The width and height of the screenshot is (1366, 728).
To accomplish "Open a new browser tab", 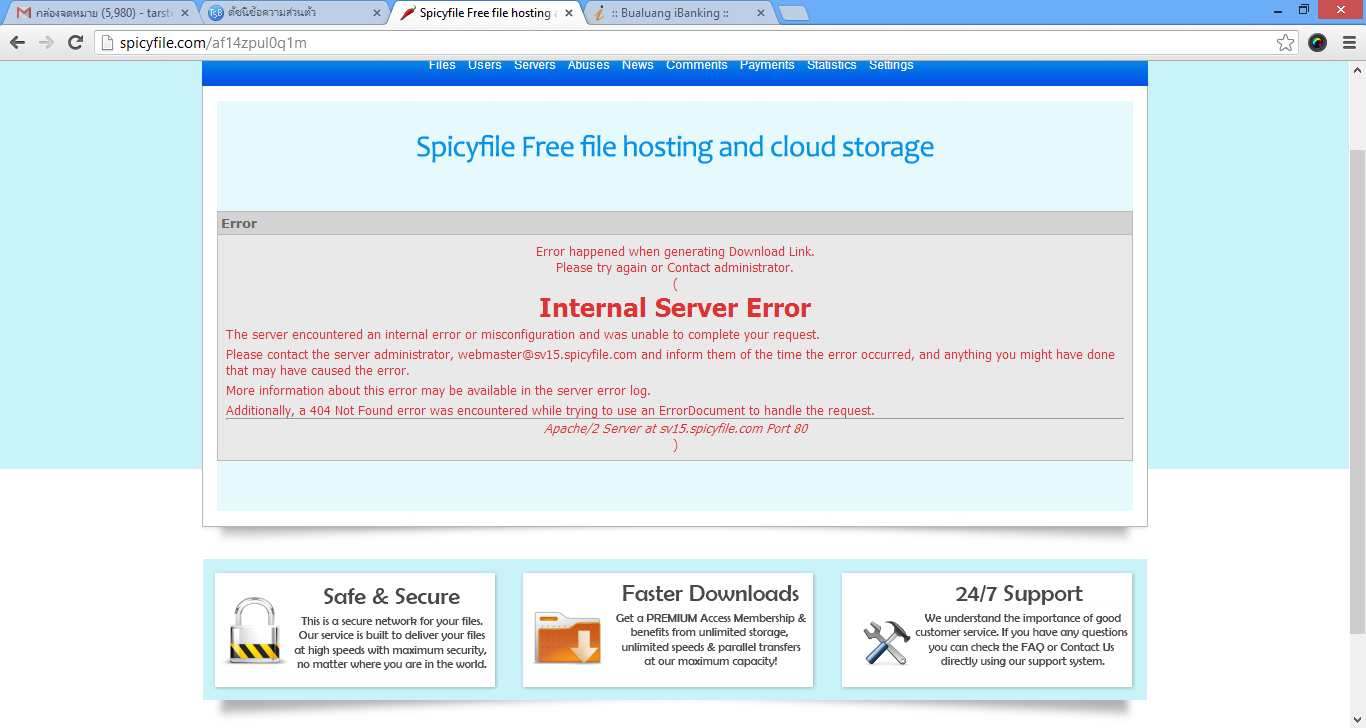I will [793, 13].
